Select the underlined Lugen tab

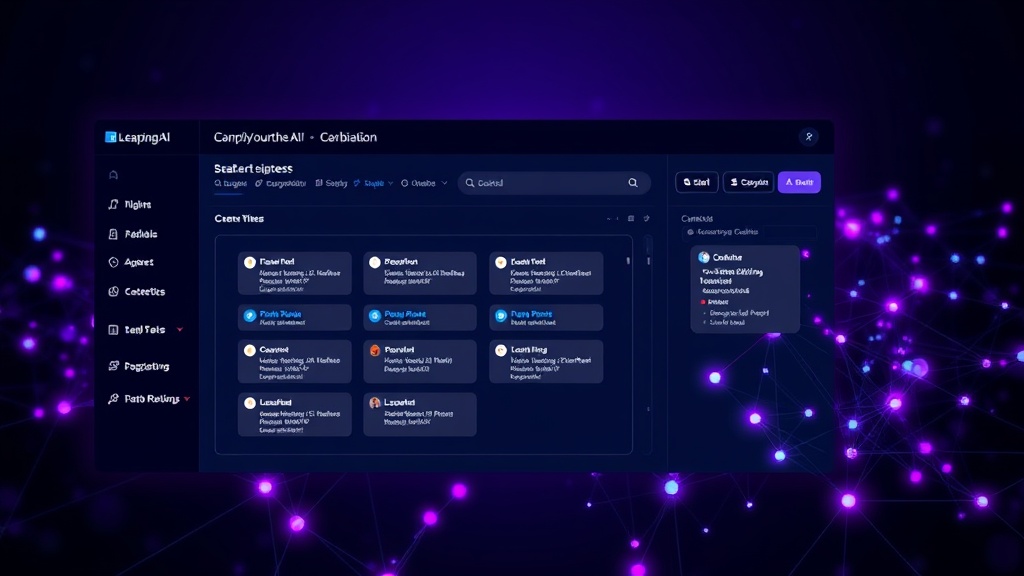[231, 184]
